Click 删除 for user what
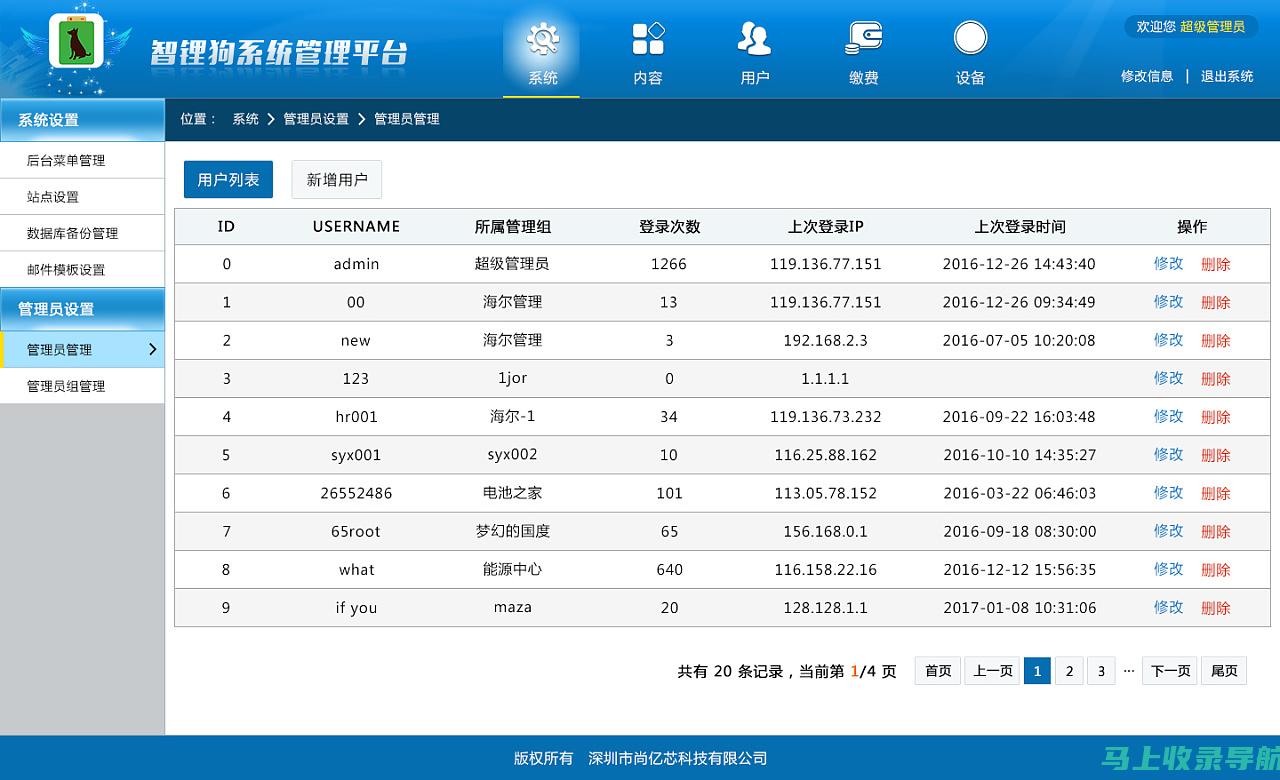 1215,569
